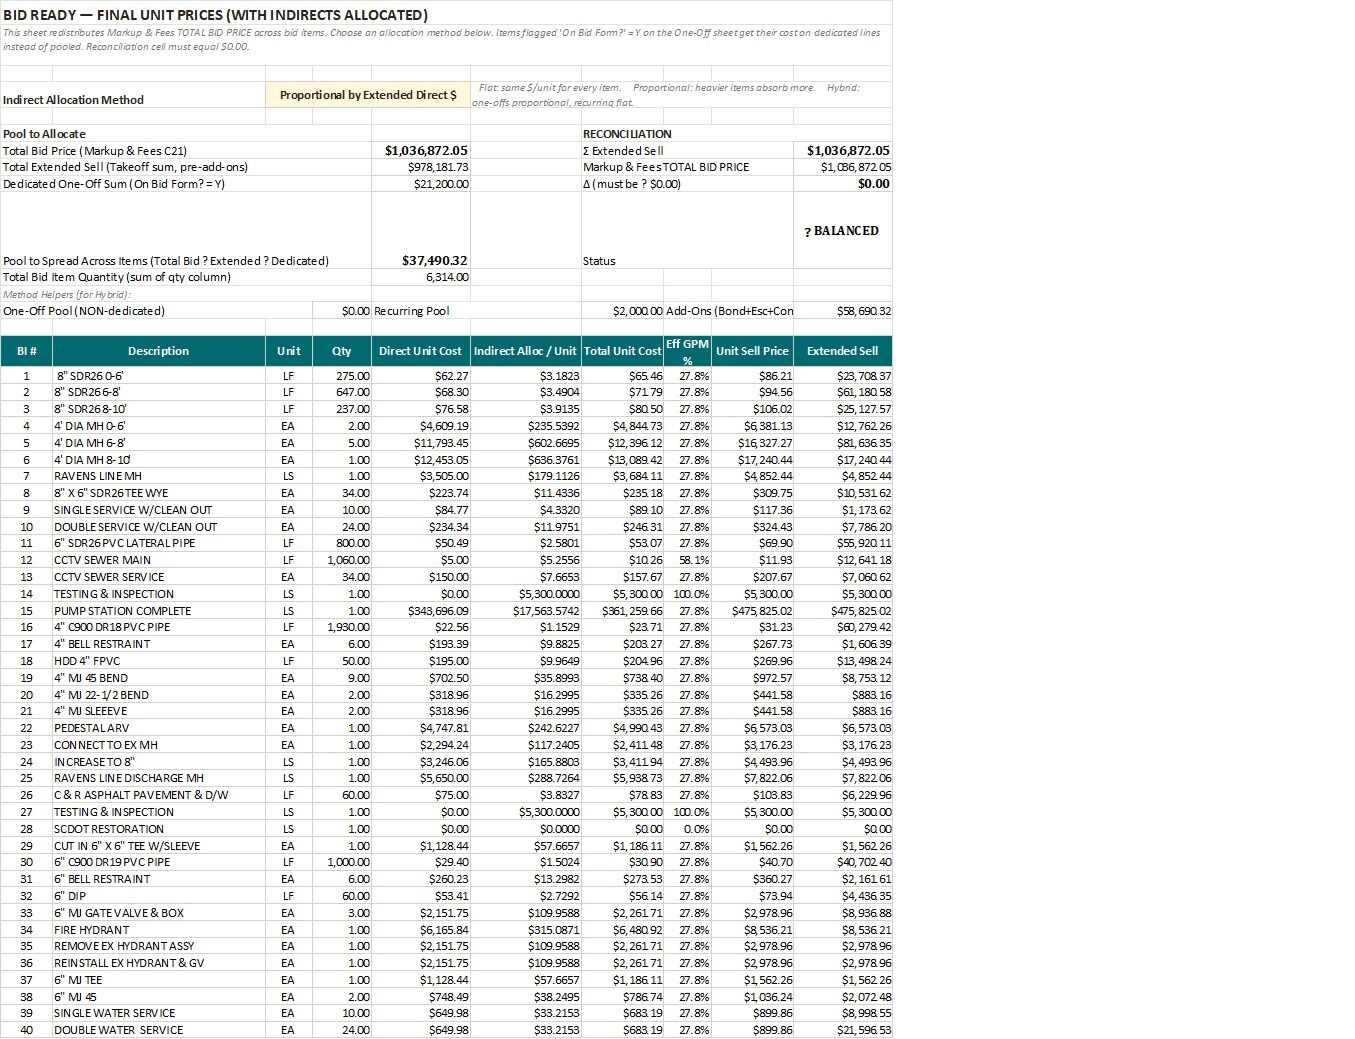The height and width of the screenshot is (1039, 1355).
Task: Click the $21,200.00 Dedicated One-Off Sum value
Action: coord(421,184)
